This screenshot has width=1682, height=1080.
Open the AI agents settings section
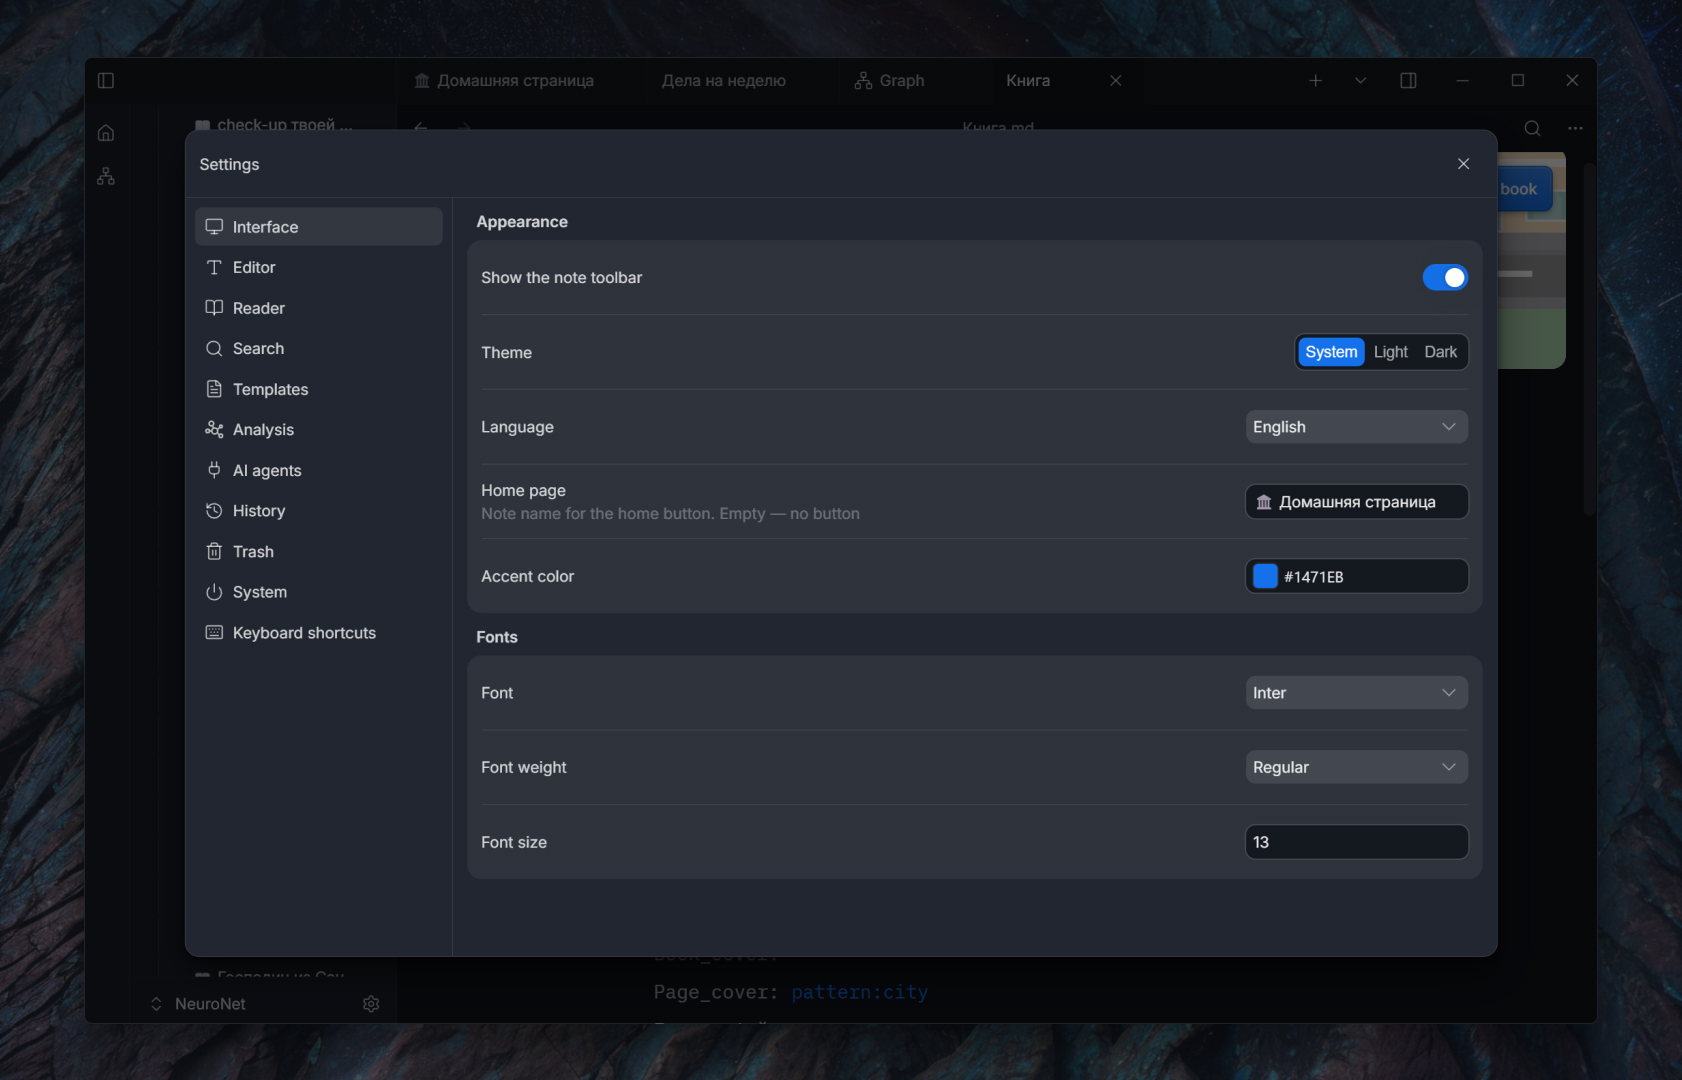319,470
